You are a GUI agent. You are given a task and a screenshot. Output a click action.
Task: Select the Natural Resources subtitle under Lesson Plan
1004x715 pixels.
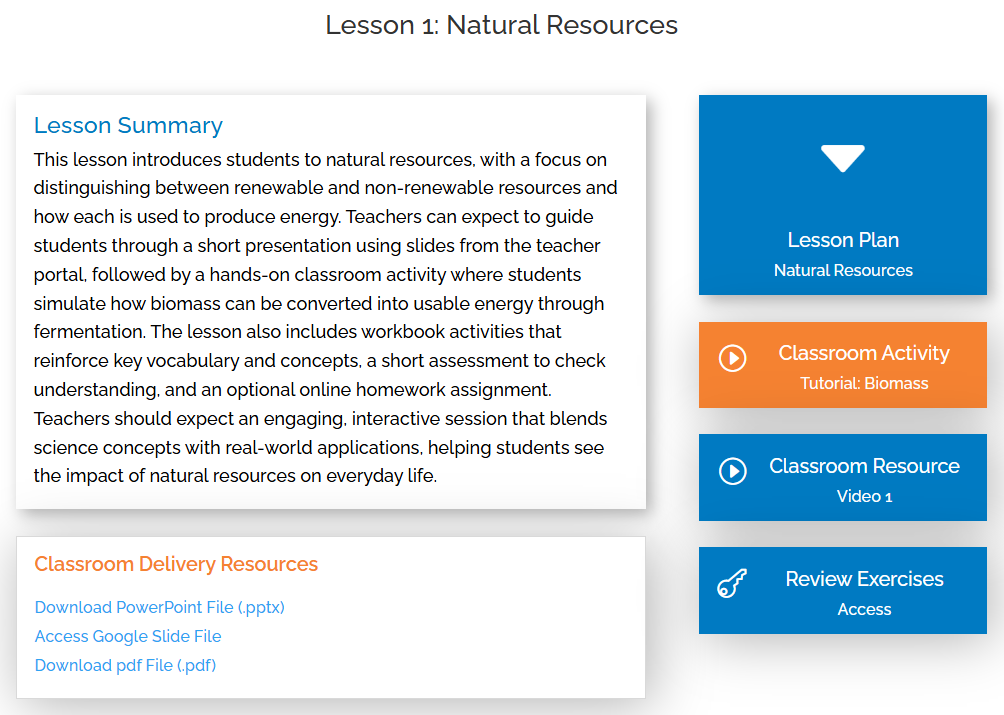click(843, 270)
